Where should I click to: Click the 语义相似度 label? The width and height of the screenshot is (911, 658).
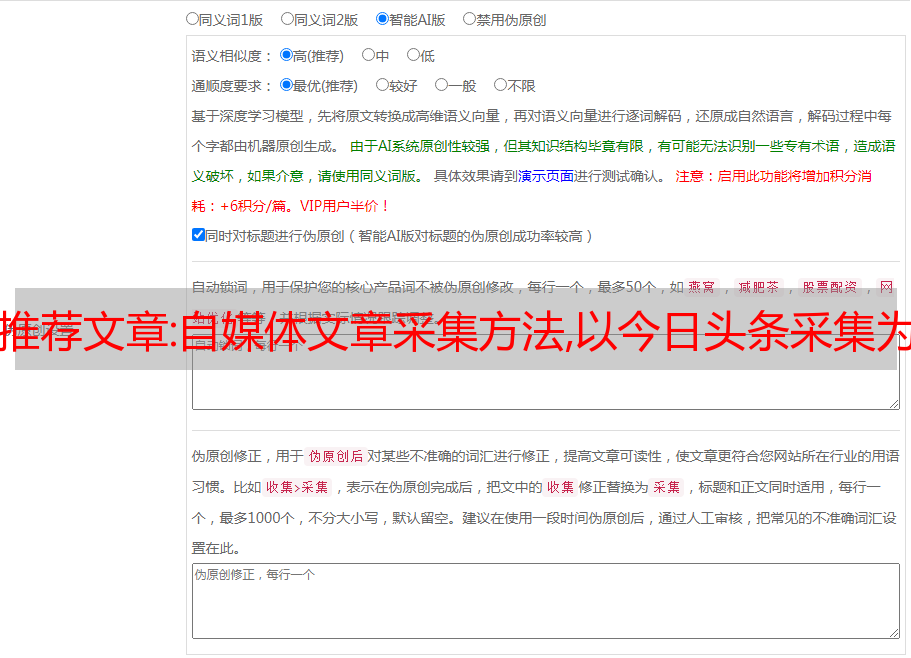coord(232,56)
